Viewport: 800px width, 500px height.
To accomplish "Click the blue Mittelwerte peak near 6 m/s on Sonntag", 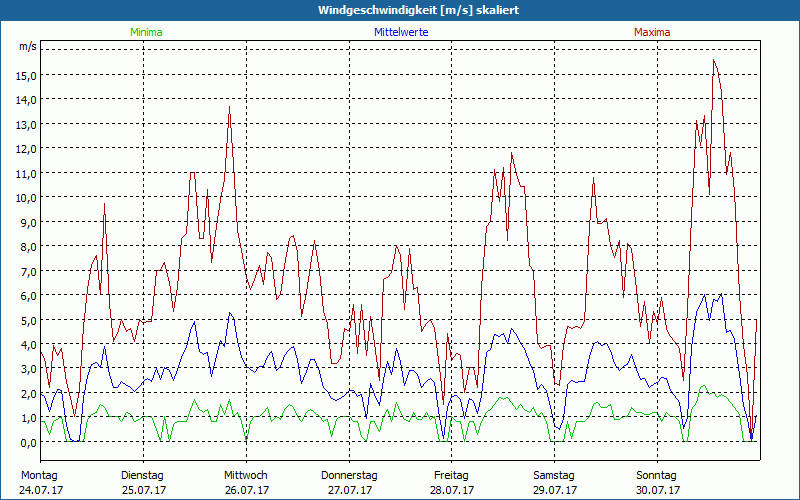I will 721,294.
